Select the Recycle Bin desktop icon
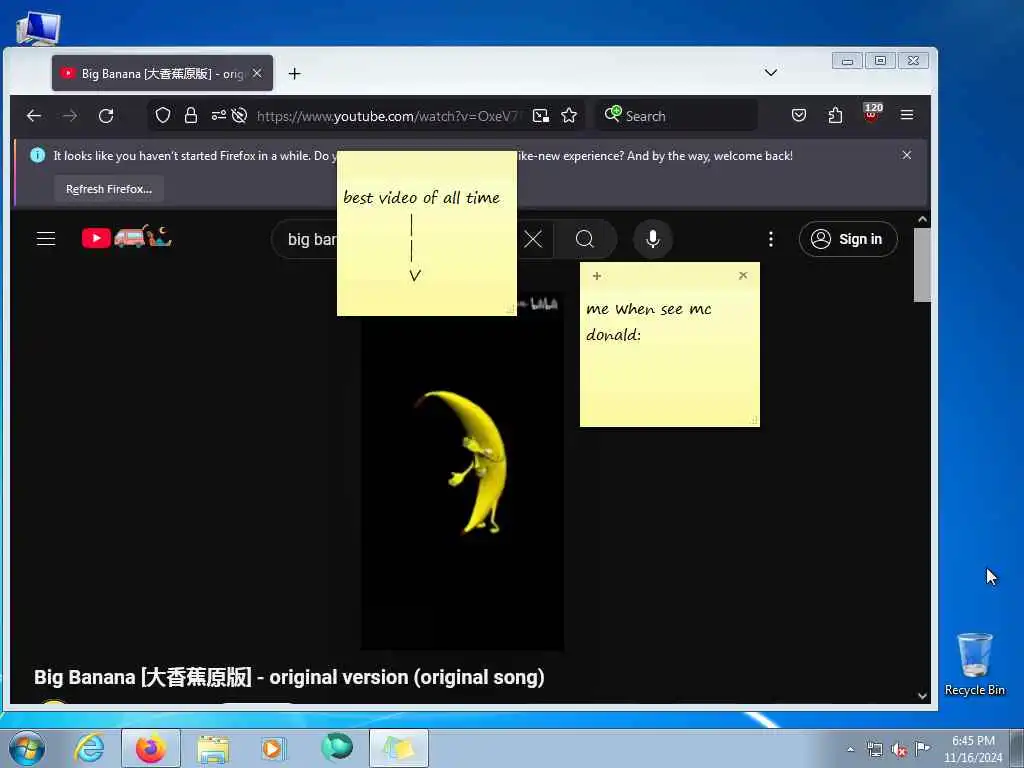Image resolution: width=1024 pixels, height=768 pixels. coord(974,664)
